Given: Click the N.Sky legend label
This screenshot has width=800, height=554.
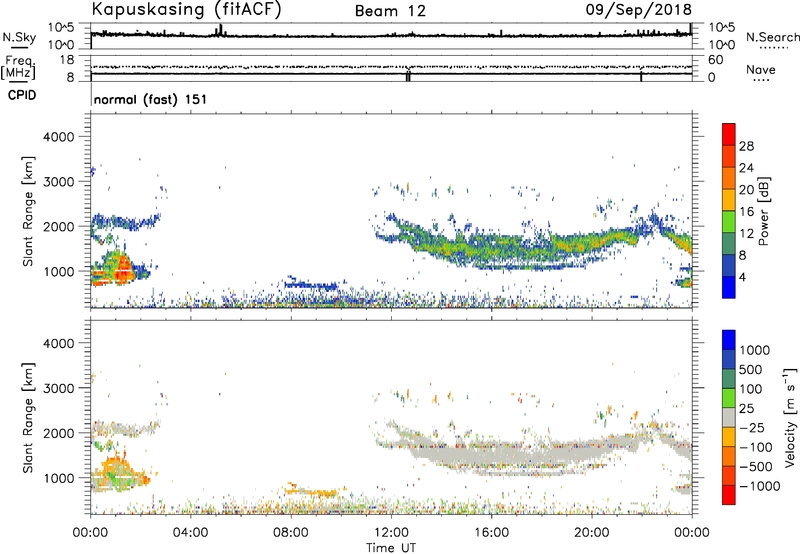Looking at the screenshot, I should 19,37.
